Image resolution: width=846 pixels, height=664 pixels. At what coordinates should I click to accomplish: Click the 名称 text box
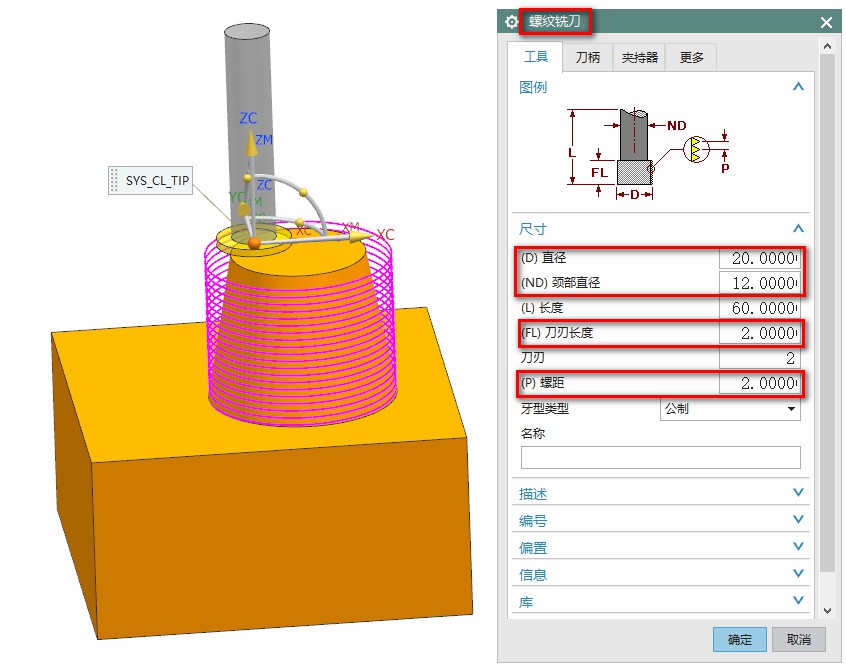[660, 458]
